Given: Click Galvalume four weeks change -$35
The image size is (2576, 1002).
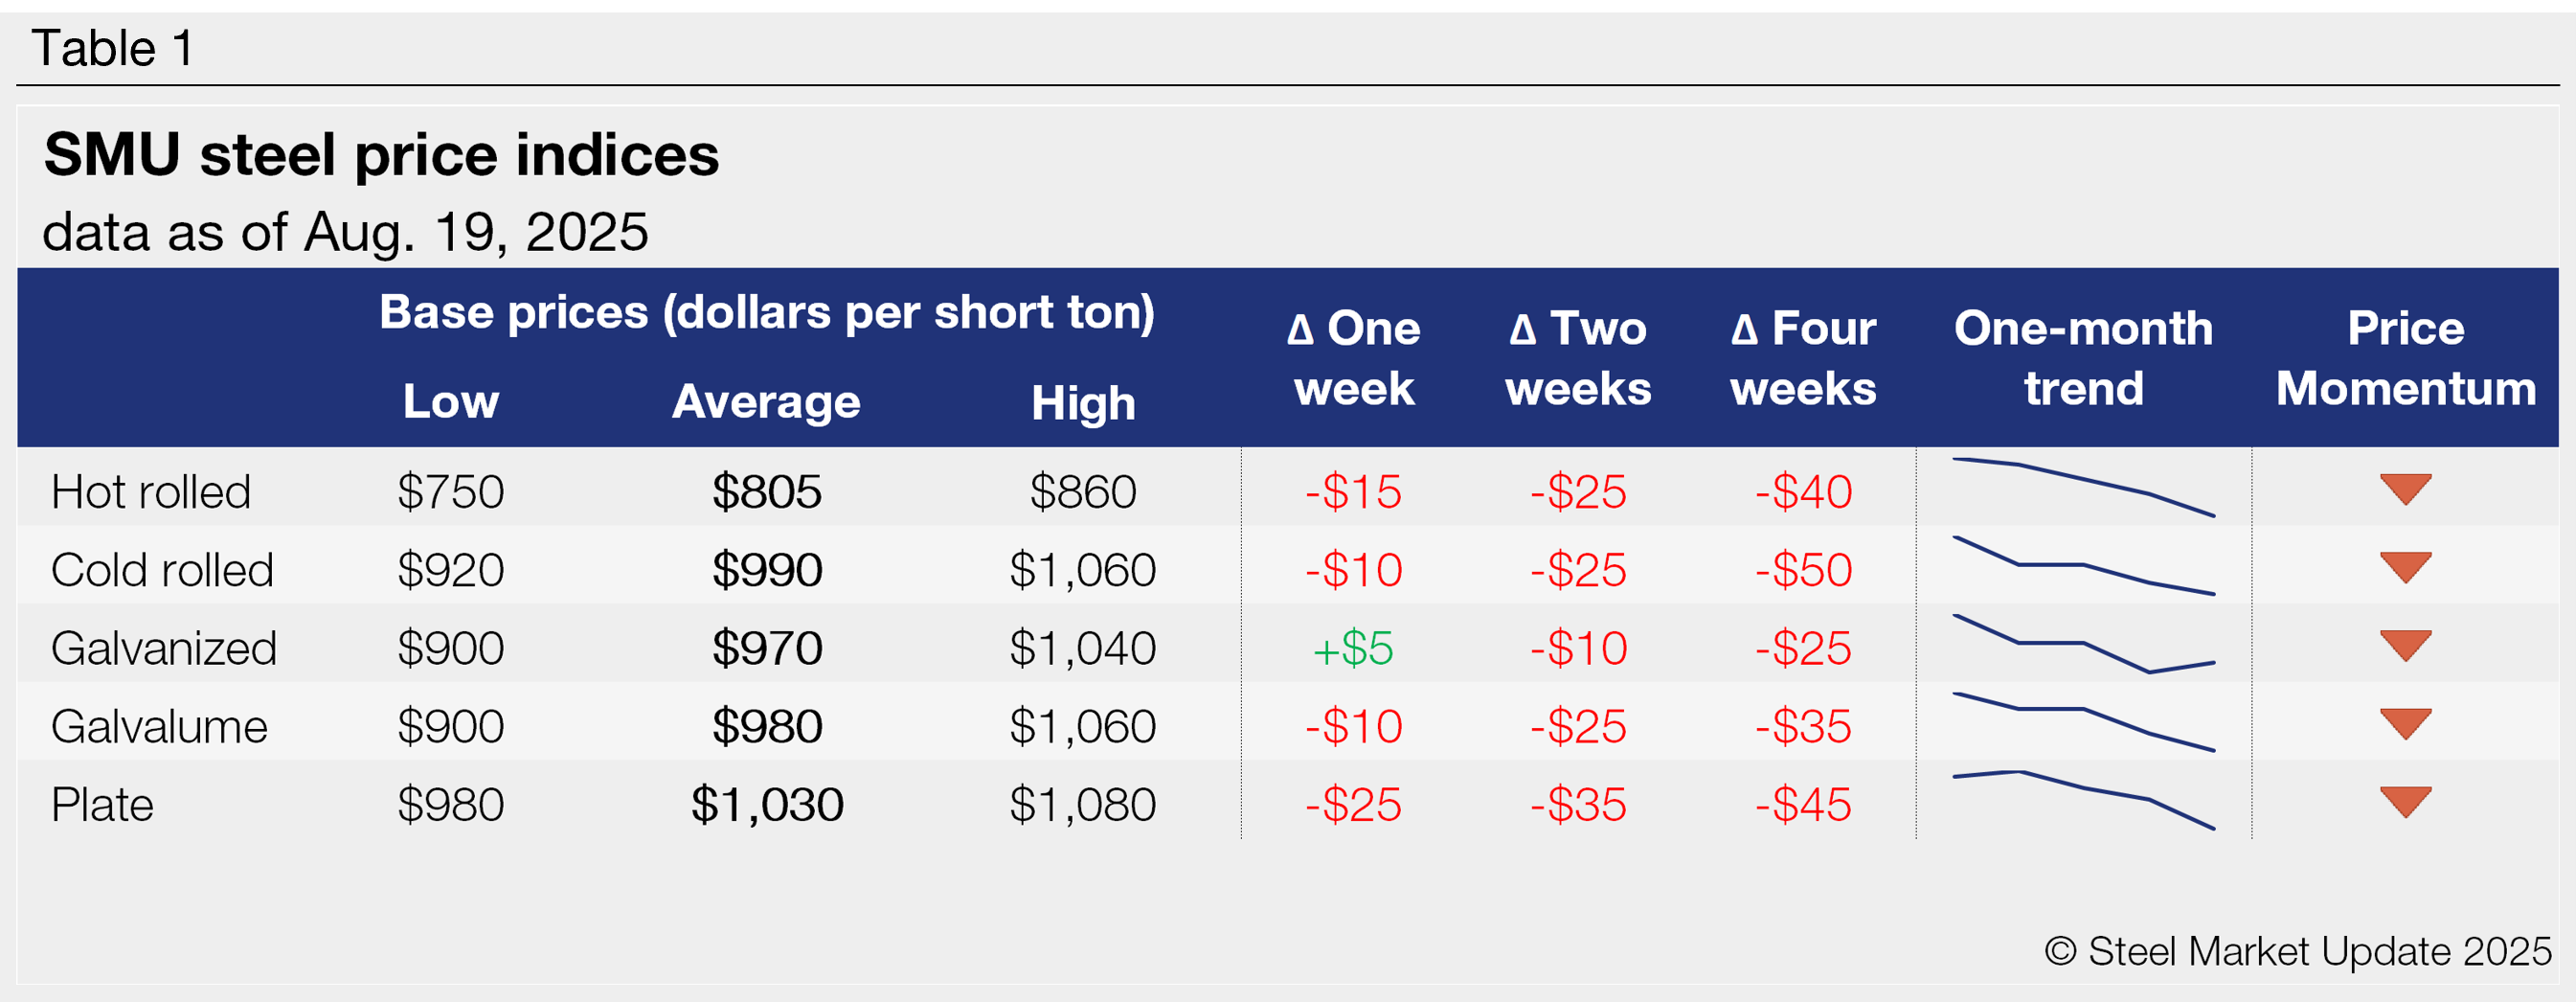Looking at the screenshot, I should [x=1803, y=727].
